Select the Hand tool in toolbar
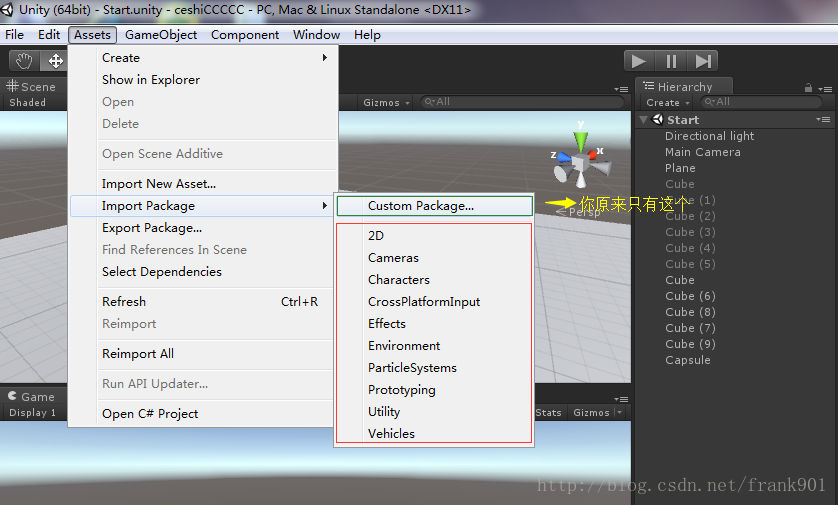Screen dimensions: 838x505 [24, 61]
